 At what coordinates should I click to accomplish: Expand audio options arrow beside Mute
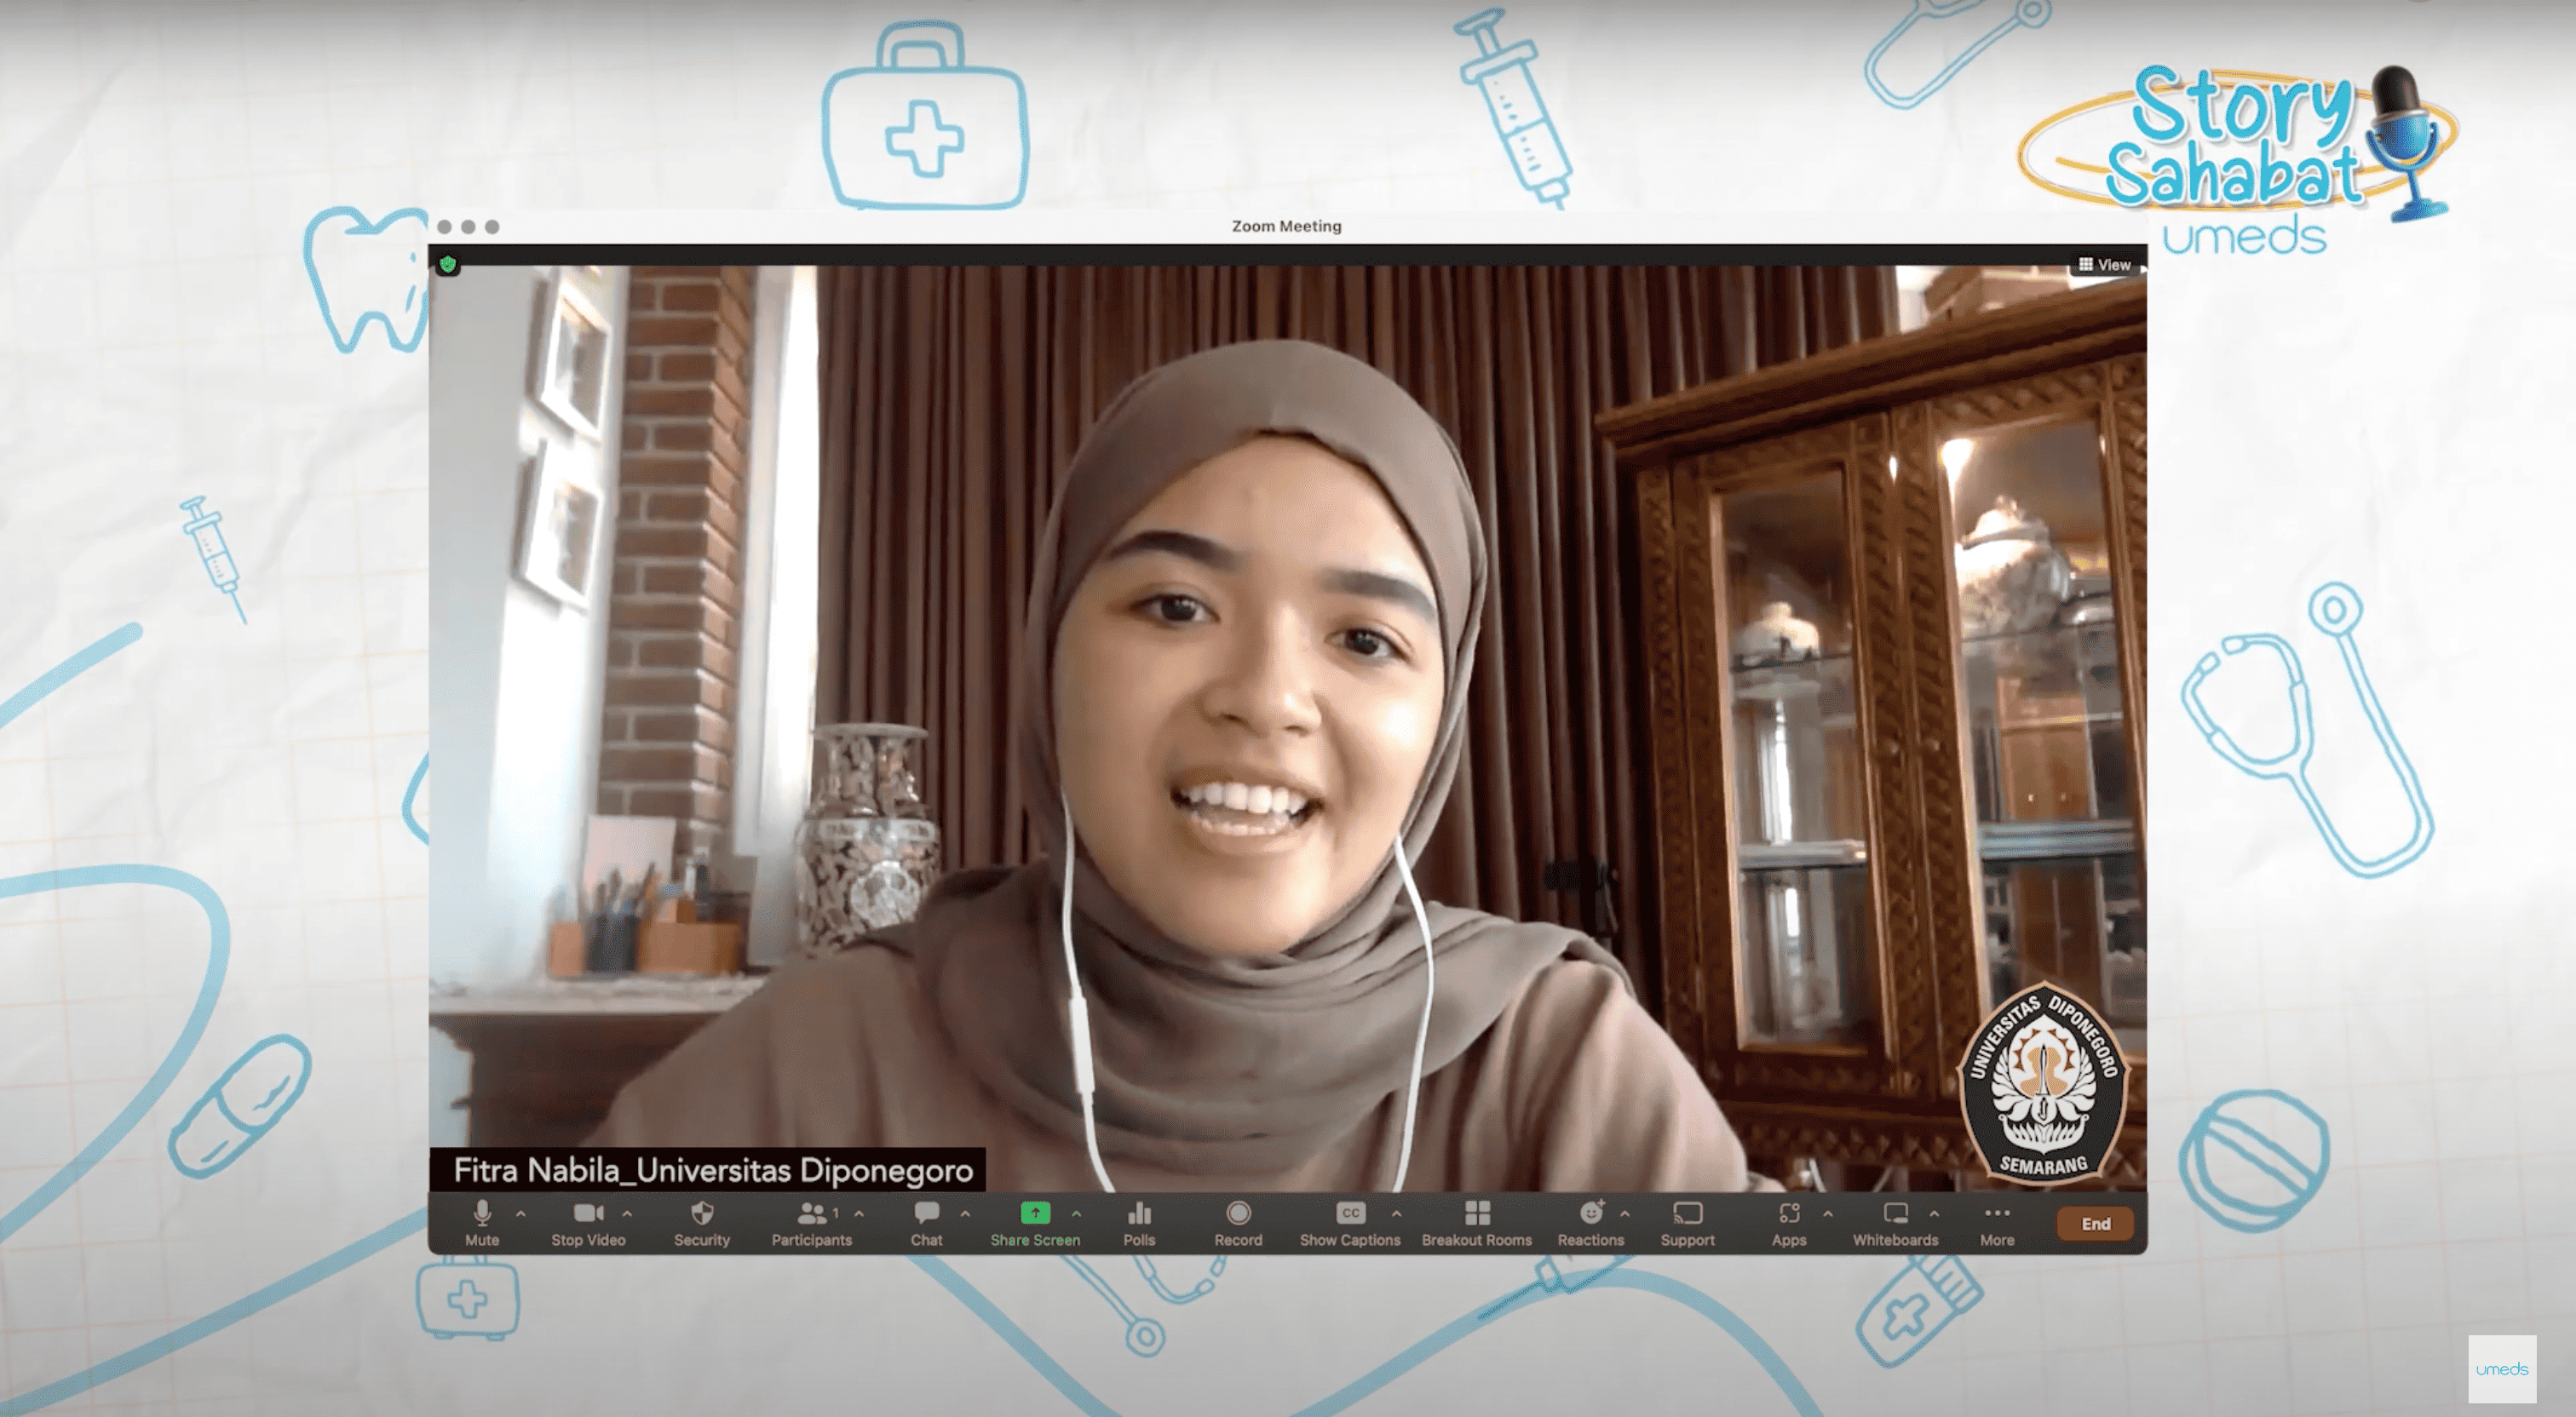tap(521, 1213)
